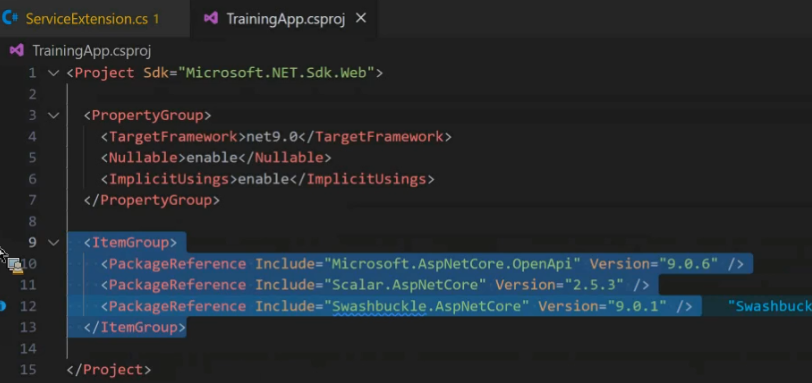Click the Swashbuckle inline hint text on line 12
Image resolution: width=812 pixels, height=383 pixels.
[x=770, y=306]
